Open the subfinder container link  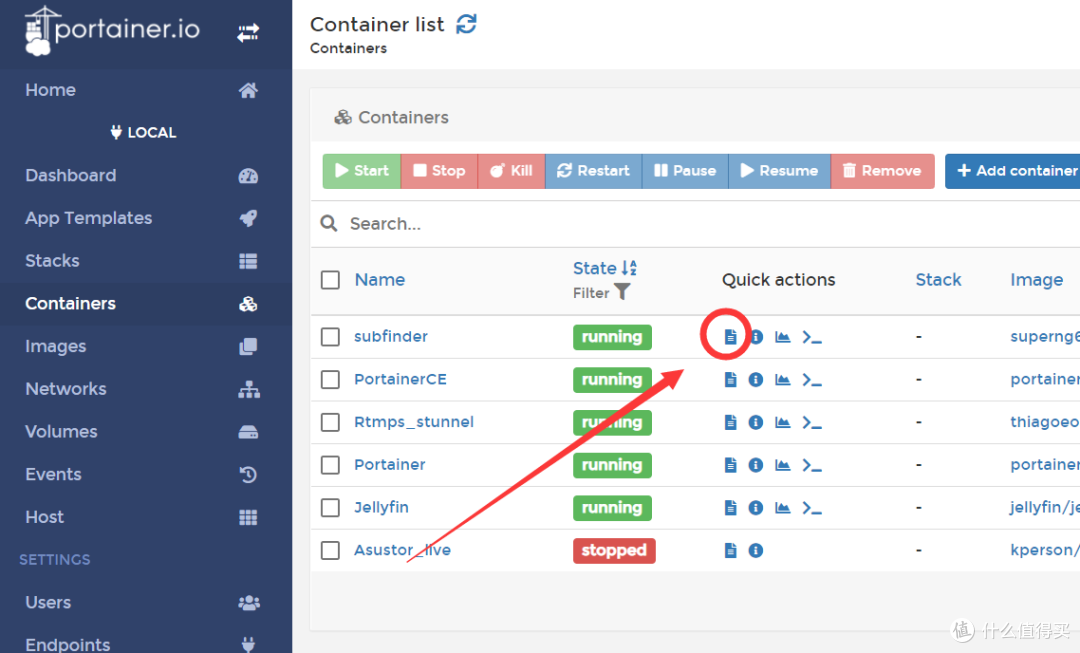(391, 336)
